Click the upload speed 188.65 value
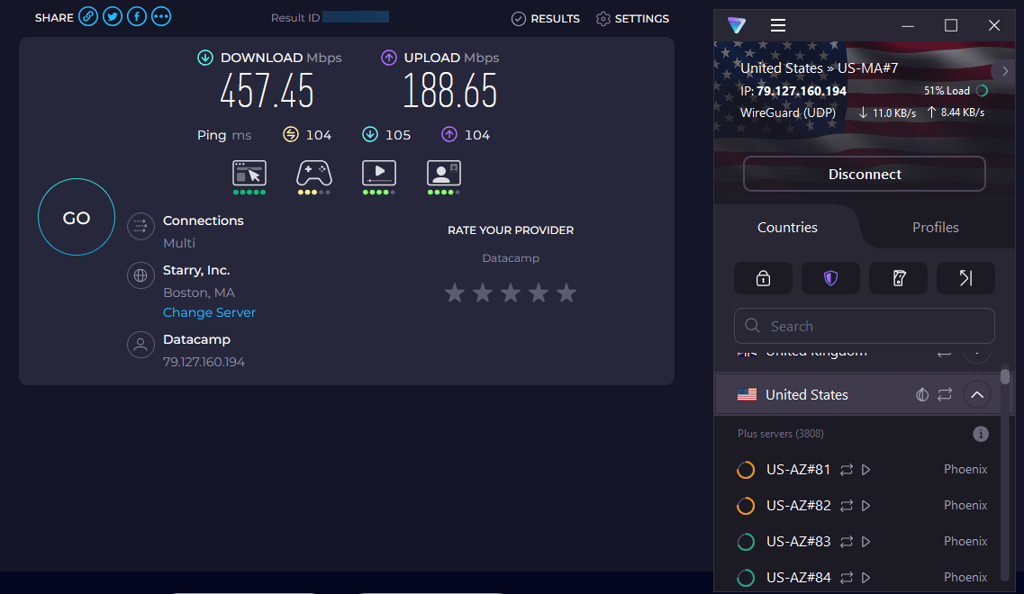This screenshot has height=594, width=1024. 450,91
